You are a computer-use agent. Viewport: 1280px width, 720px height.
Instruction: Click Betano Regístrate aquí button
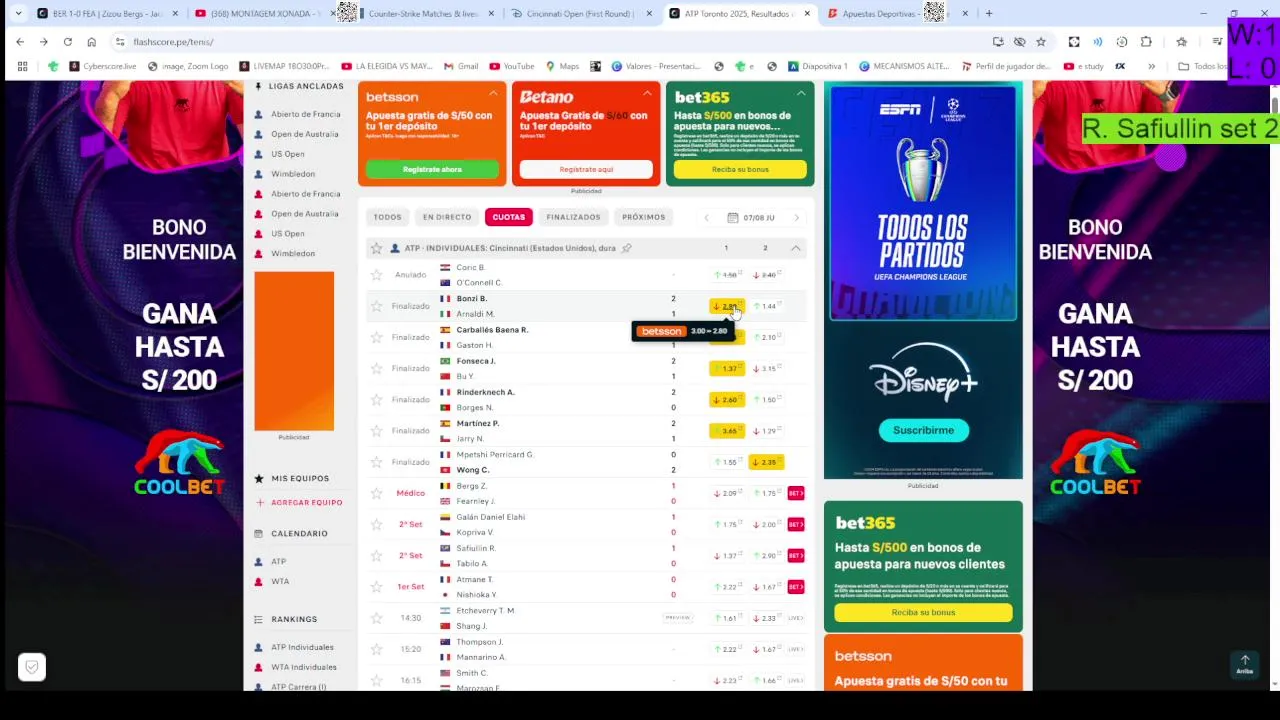coord(586,169)
